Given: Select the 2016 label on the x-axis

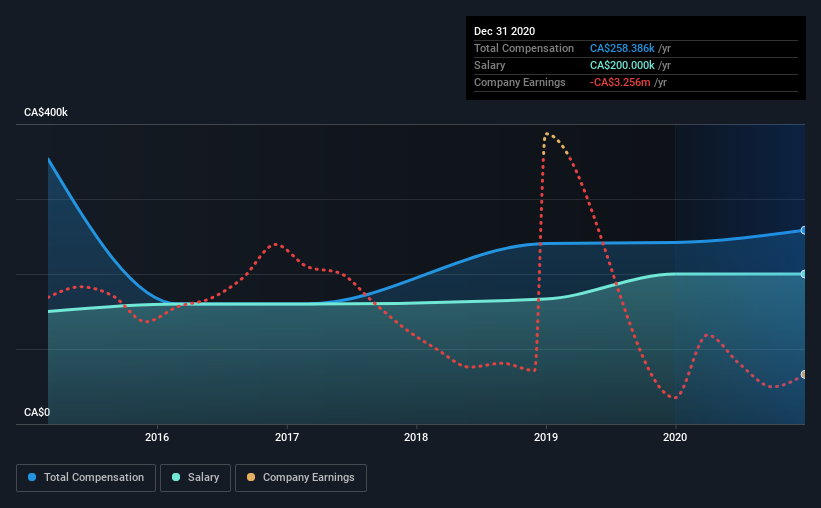Looking at the screenshot, I should 157,437.
